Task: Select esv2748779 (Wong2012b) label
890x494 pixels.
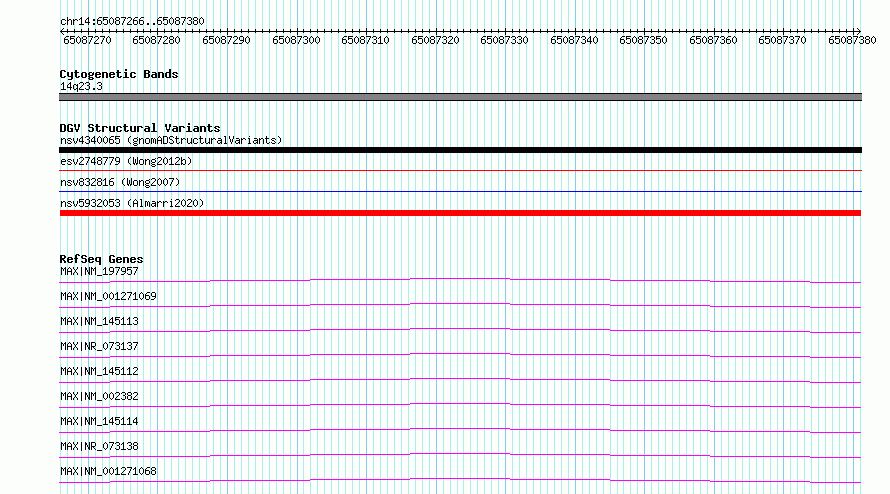Action: click(x=126, y=161)
